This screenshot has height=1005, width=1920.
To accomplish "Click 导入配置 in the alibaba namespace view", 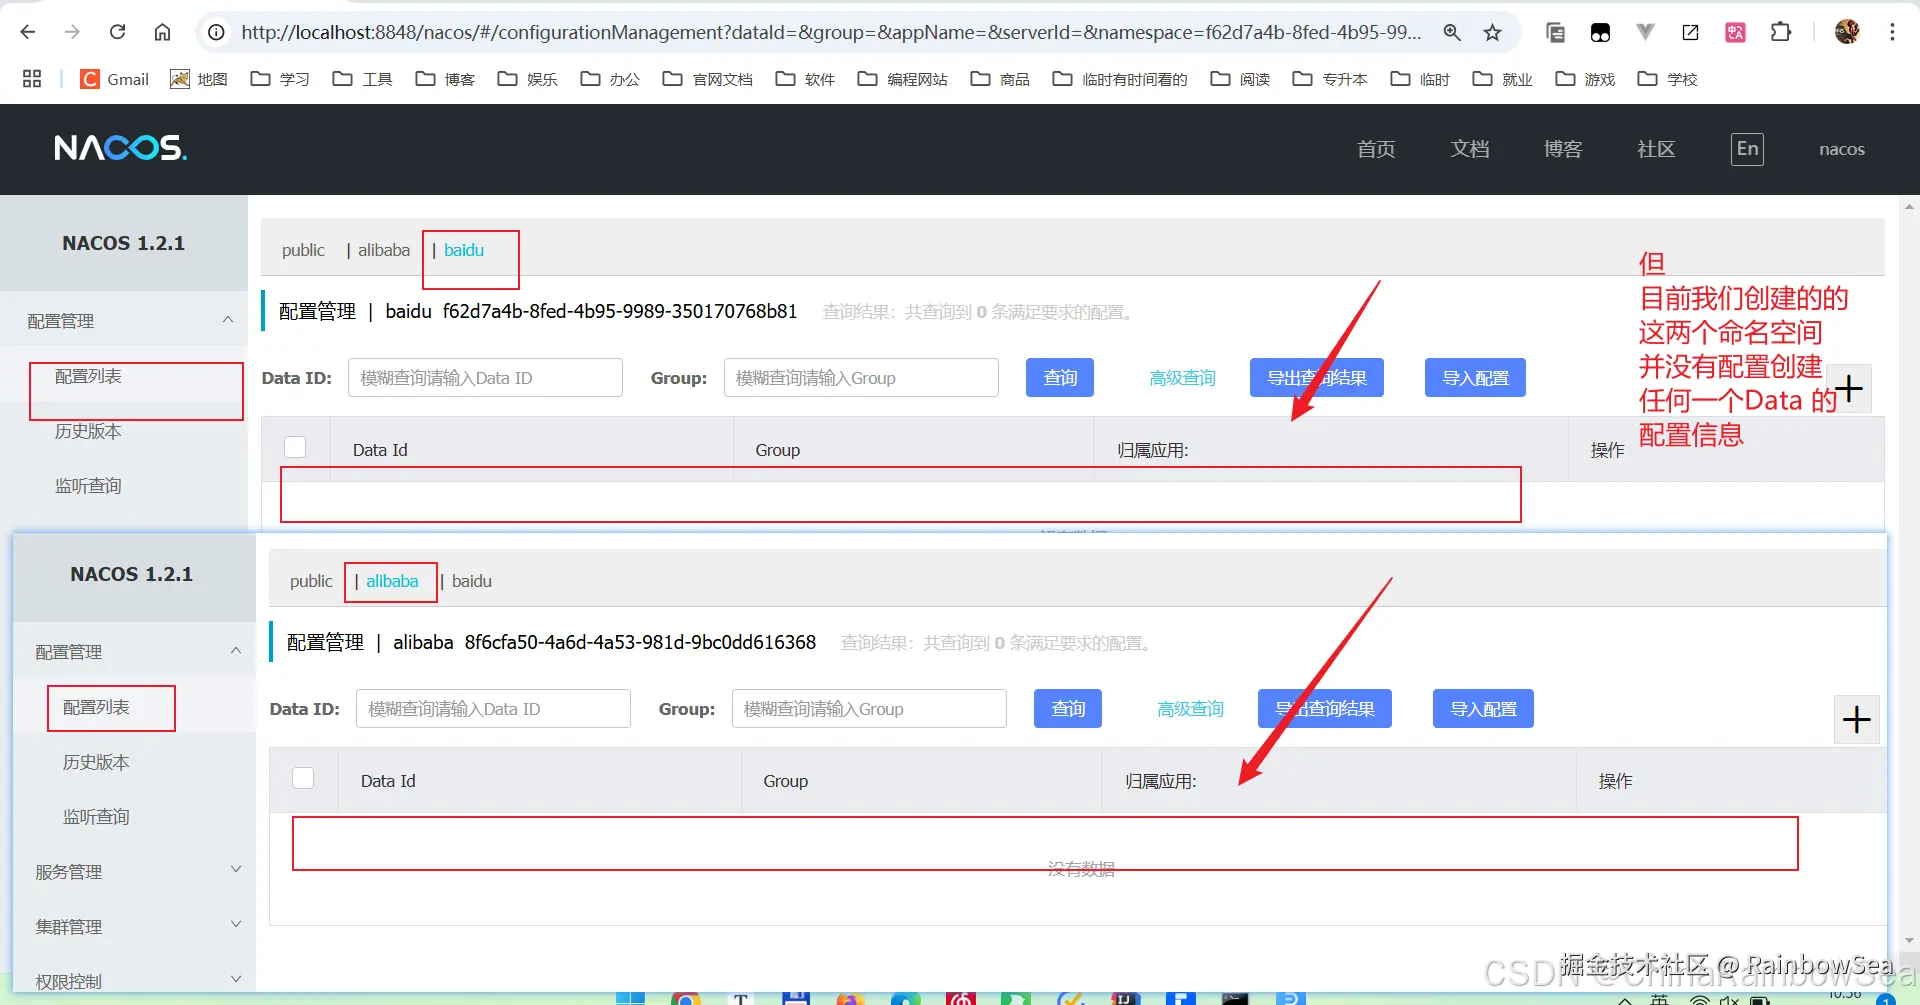I will coord(1483,709).
